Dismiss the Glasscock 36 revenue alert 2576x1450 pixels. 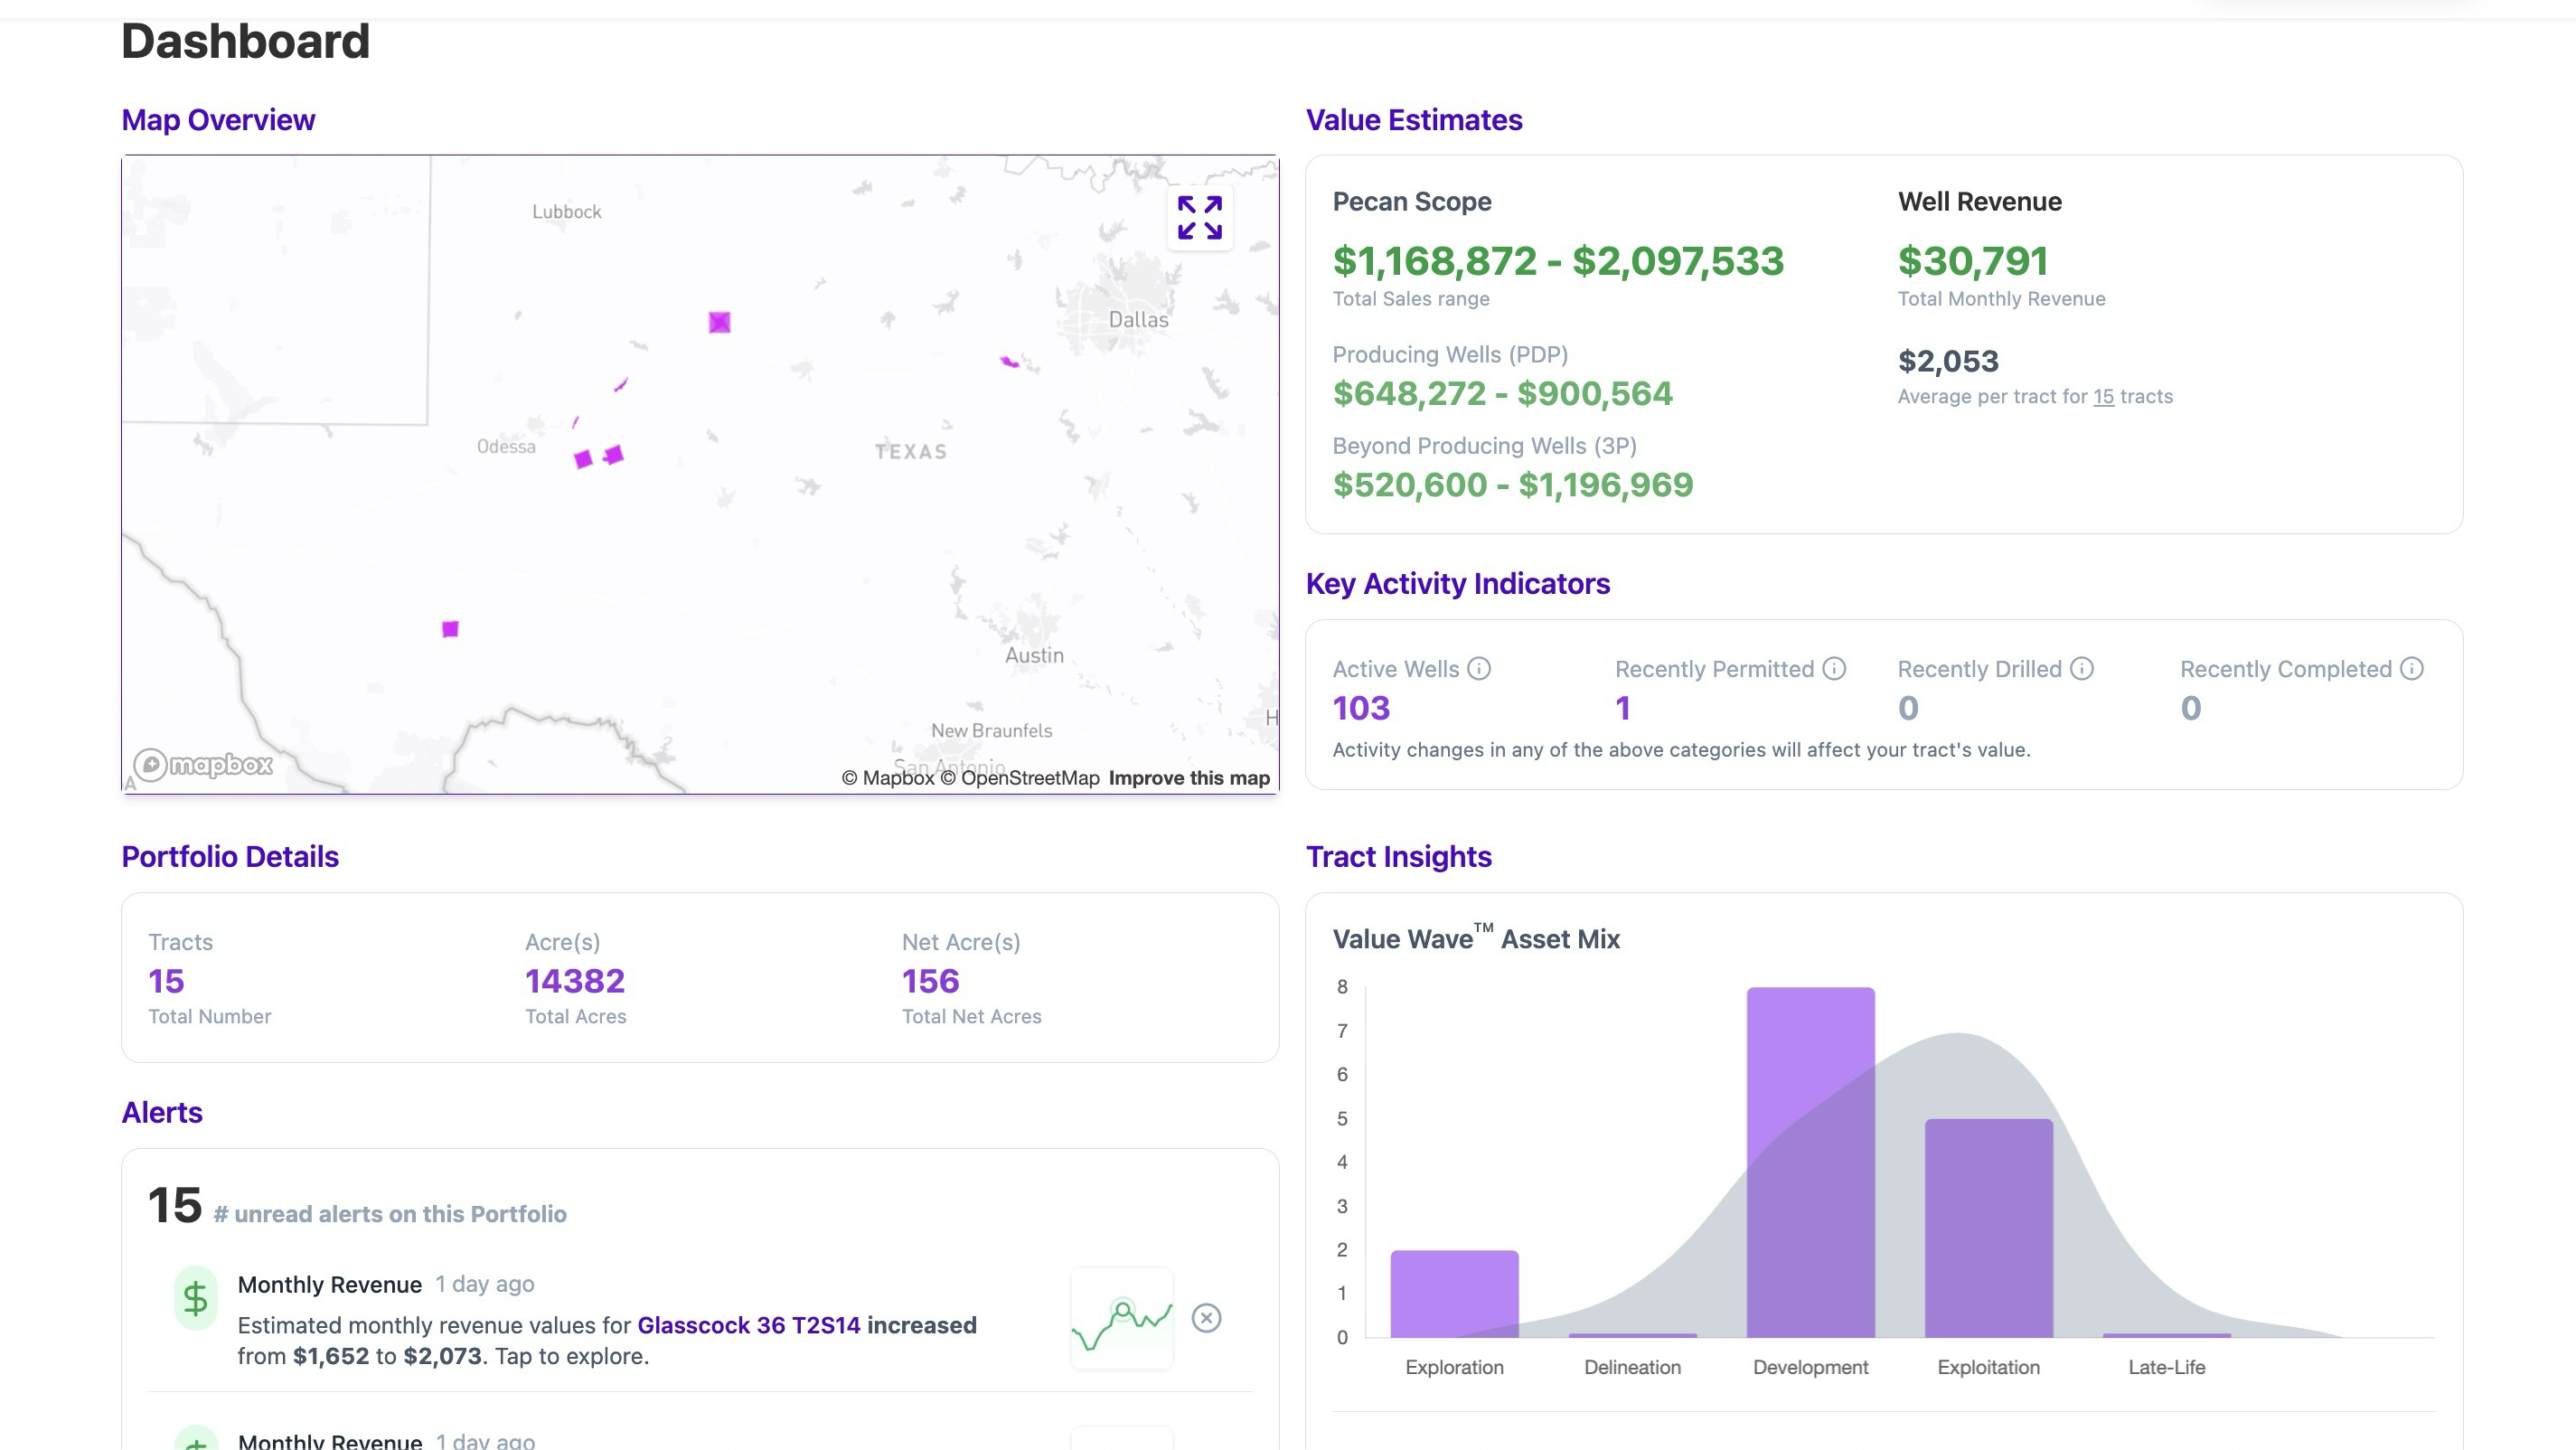tap(1206, 1318)
